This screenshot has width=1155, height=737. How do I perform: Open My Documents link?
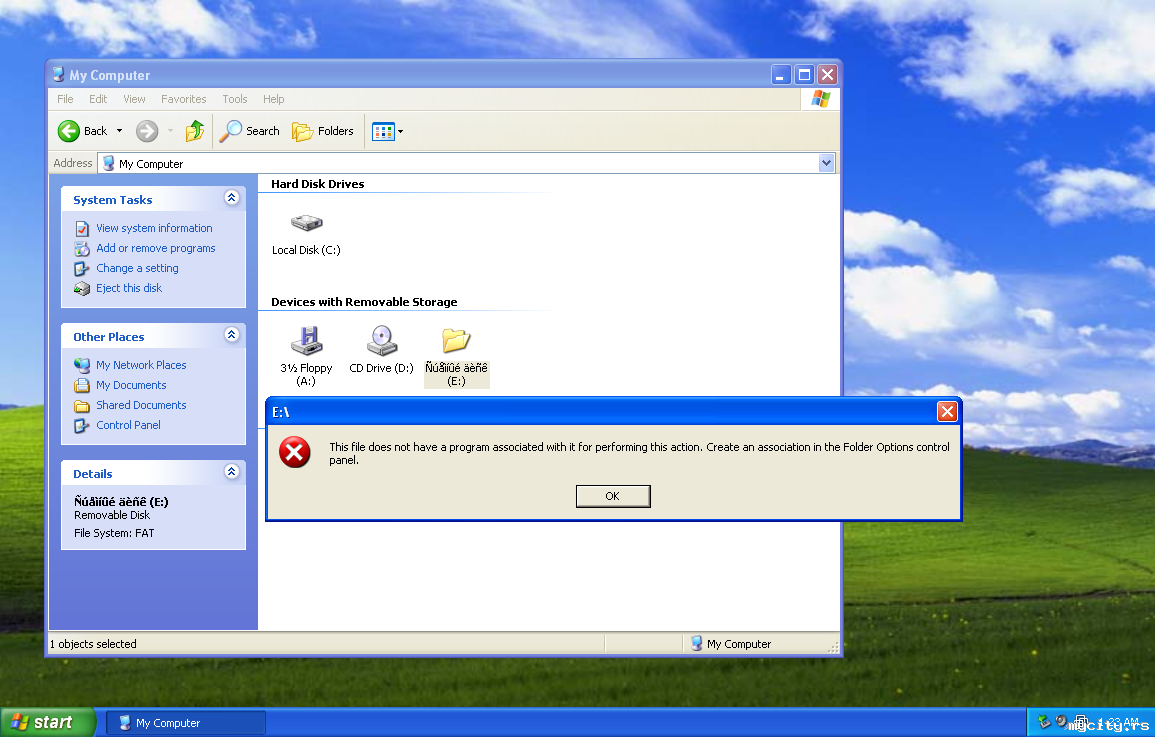[x=131, y=385]
